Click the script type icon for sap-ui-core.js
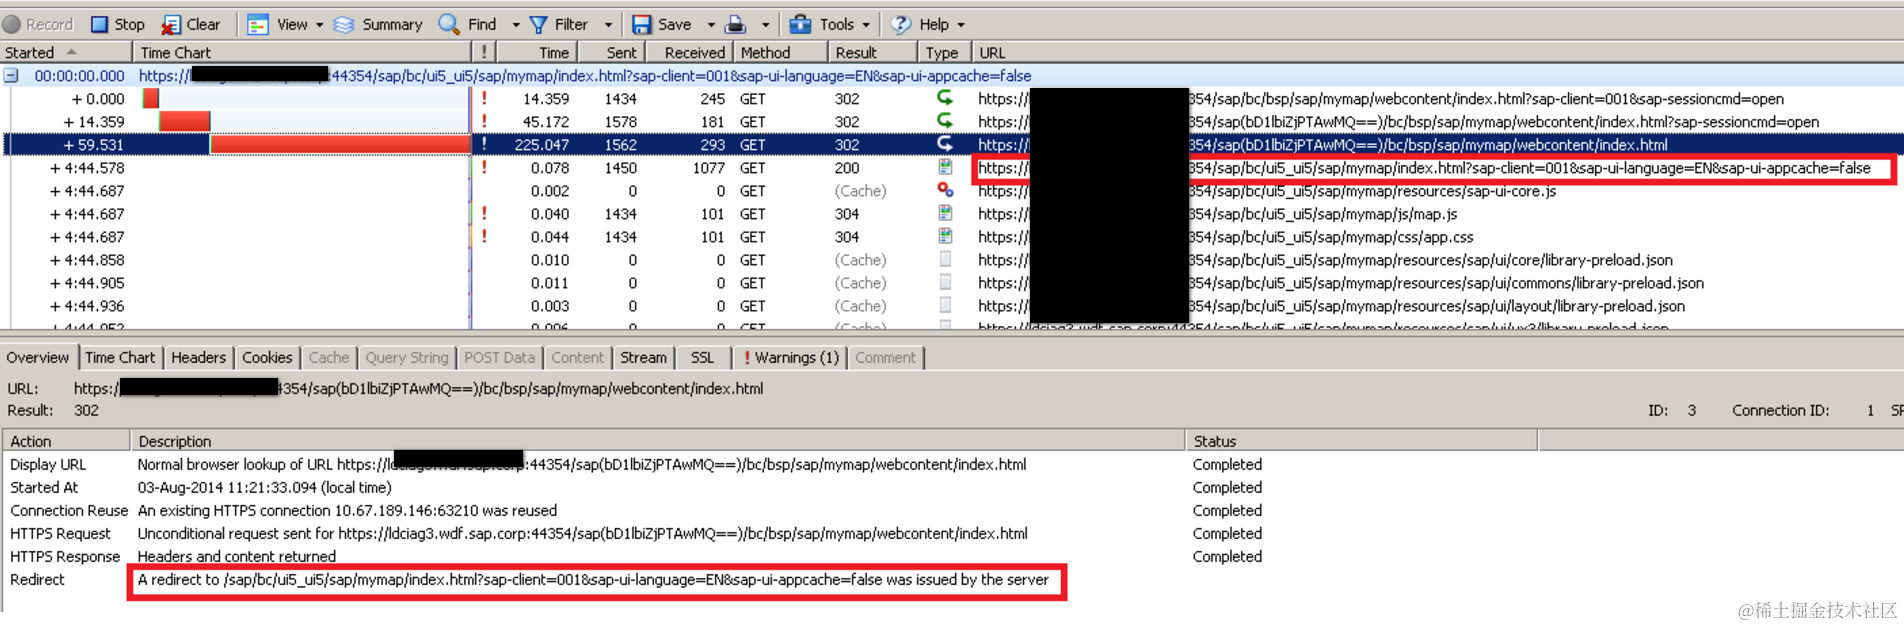The image size is (1904, 627). [945, 190]
